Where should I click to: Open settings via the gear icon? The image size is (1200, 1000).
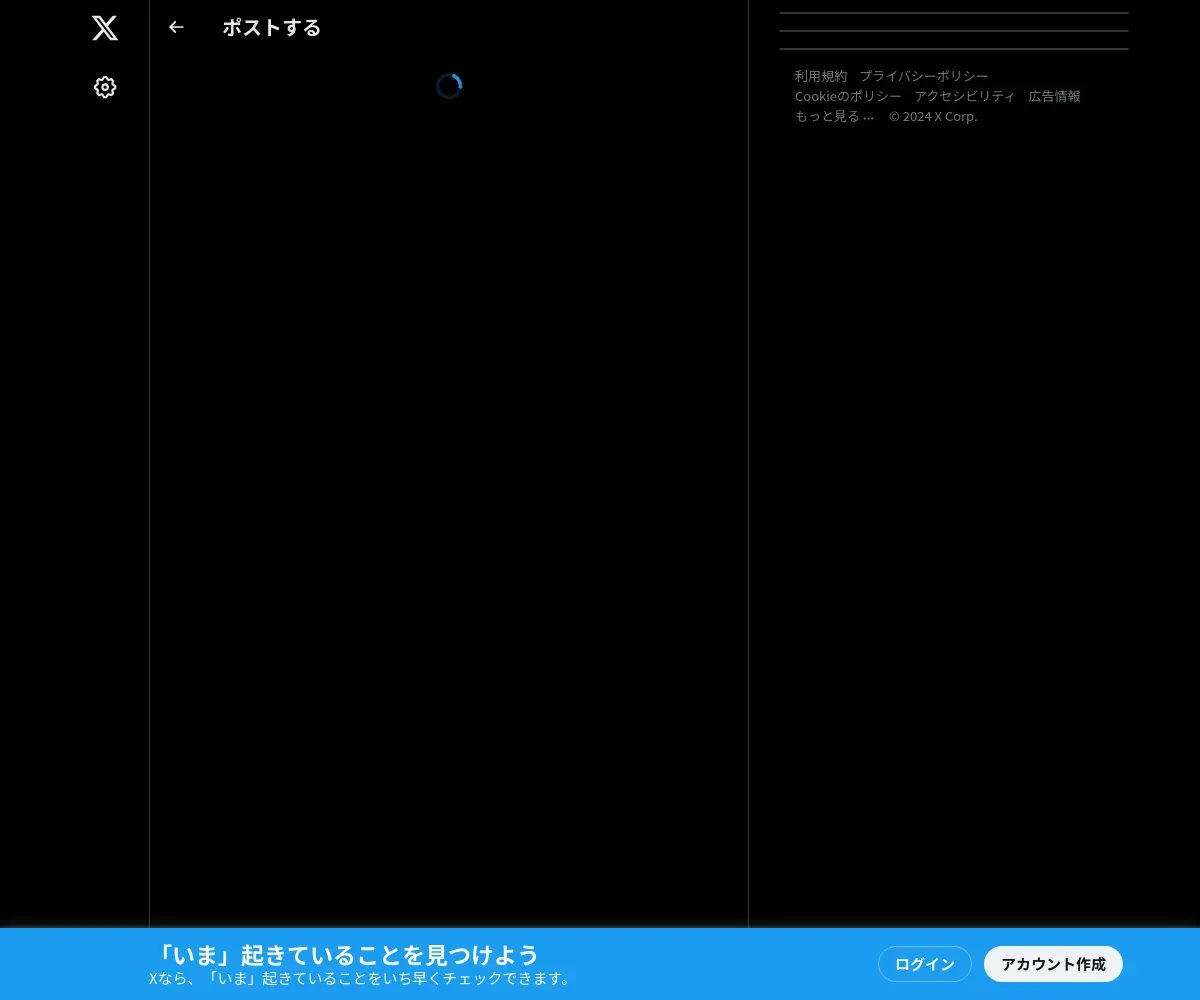105,87
